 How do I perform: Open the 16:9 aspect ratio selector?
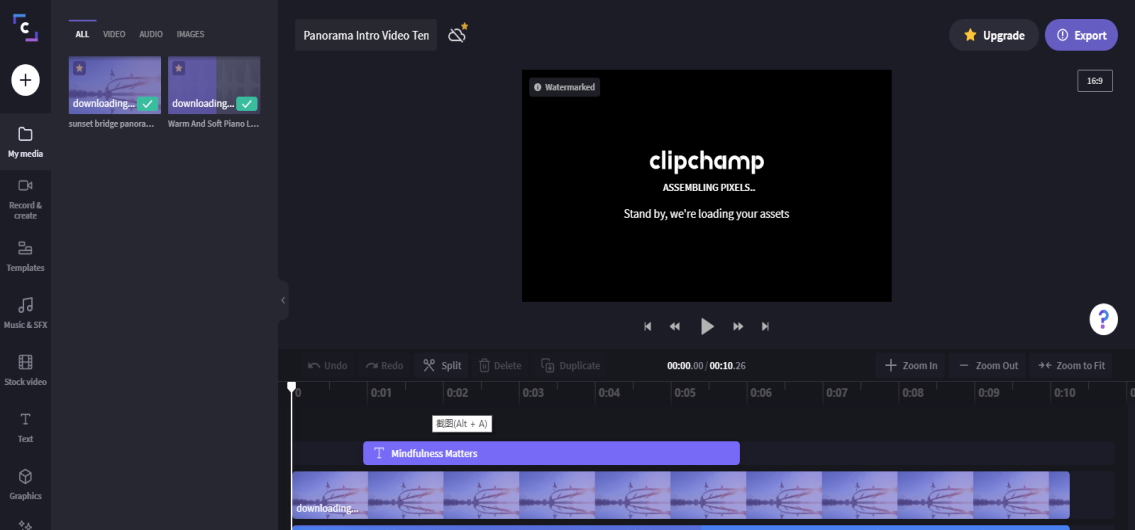[x=1094, y=80]
